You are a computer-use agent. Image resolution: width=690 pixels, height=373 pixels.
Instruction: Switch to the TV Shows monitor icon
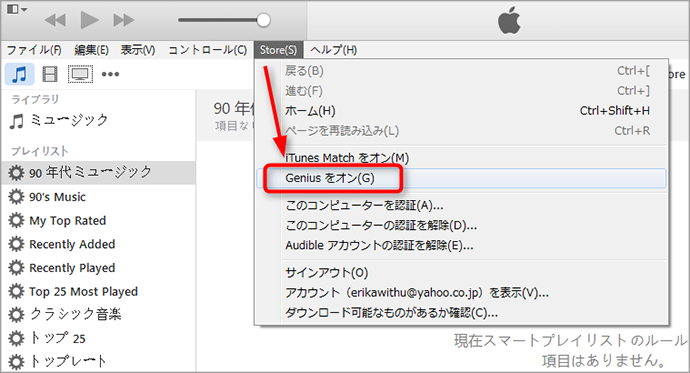[80, 74]
